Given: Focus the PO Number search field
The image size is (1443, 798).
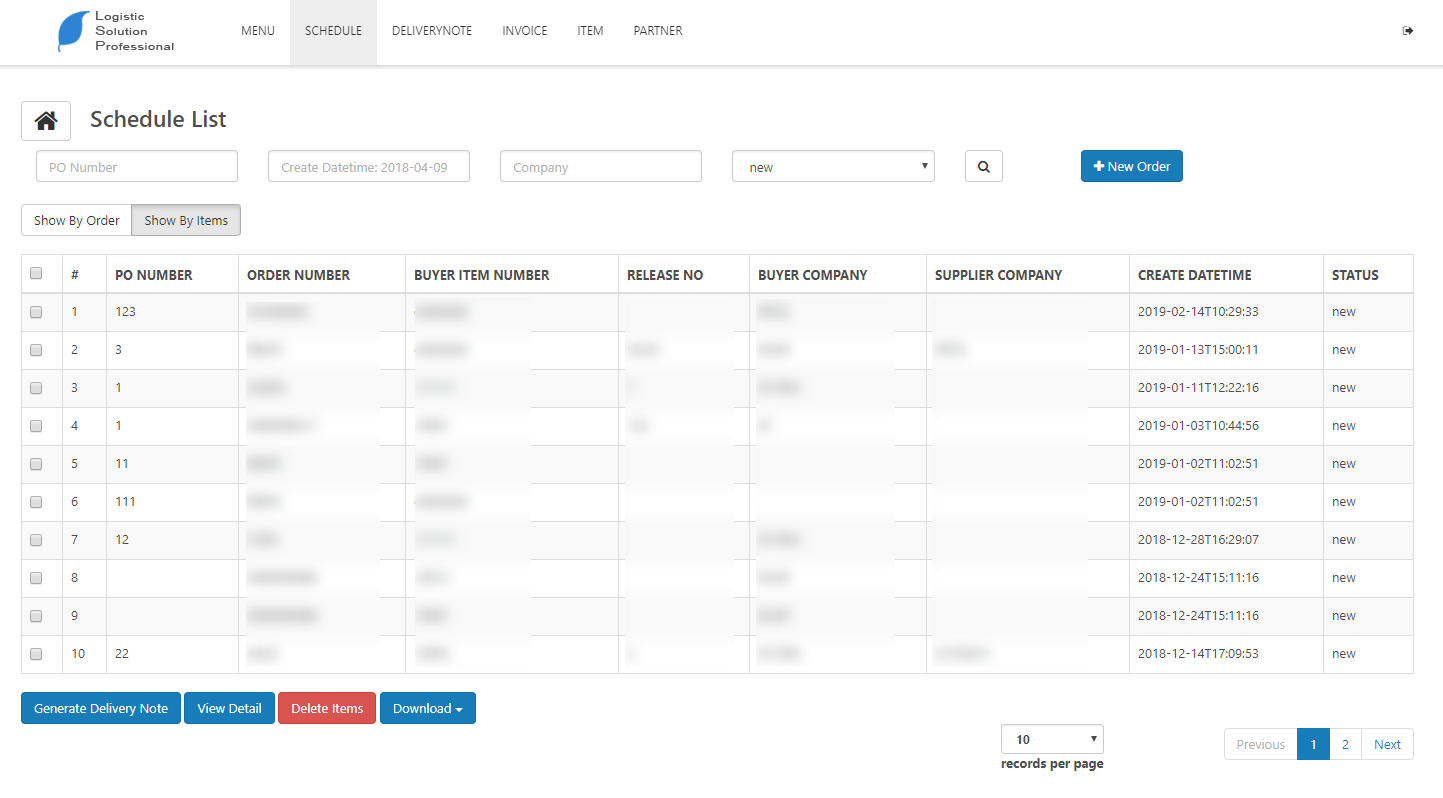Looking at the screenshot, I should (137, 167).
